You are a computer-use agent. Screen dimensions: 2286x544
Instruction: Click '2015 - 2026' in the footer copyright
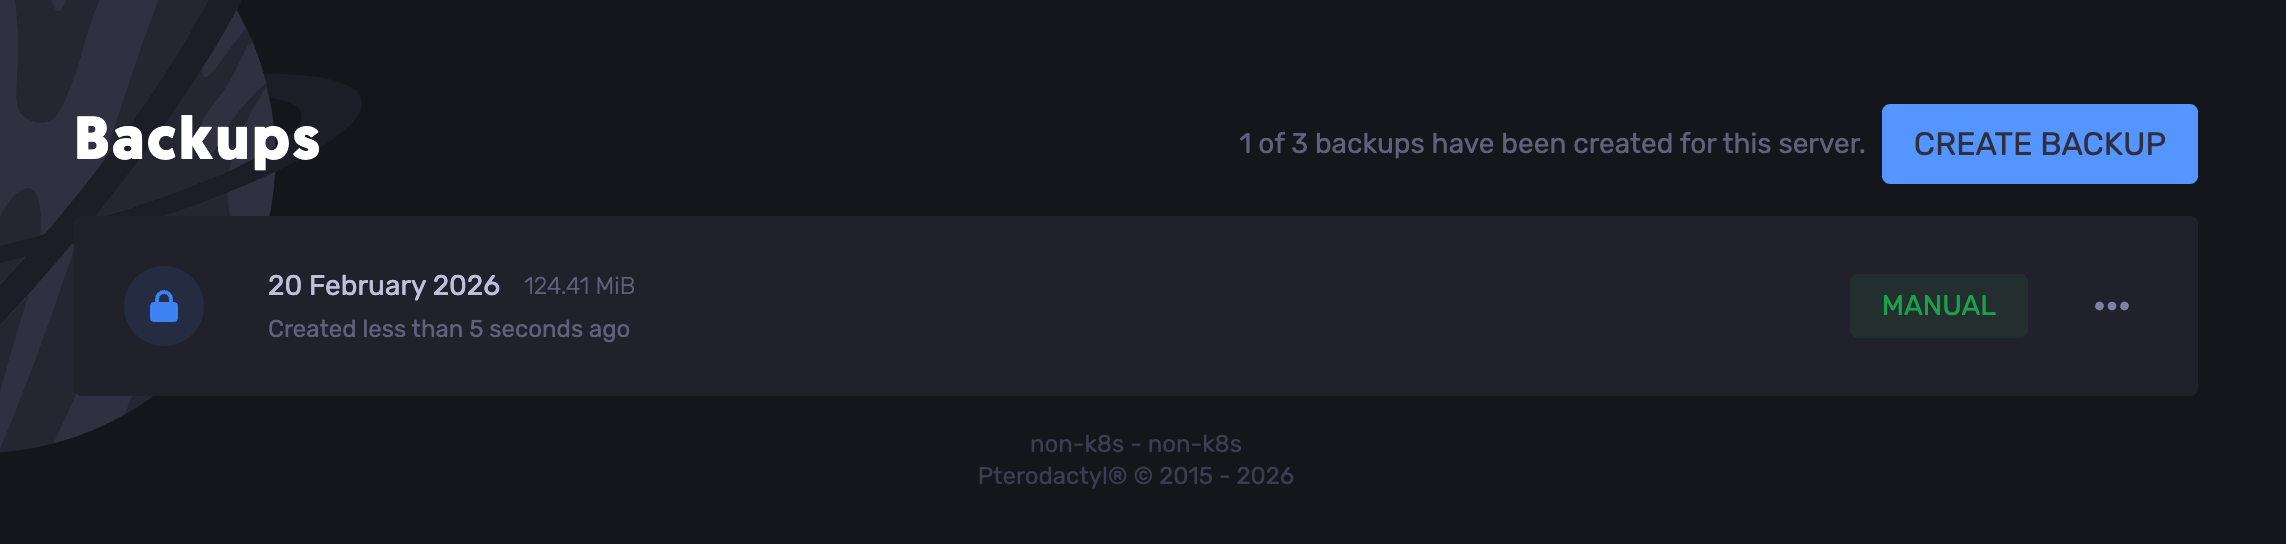click(1226, 476)
